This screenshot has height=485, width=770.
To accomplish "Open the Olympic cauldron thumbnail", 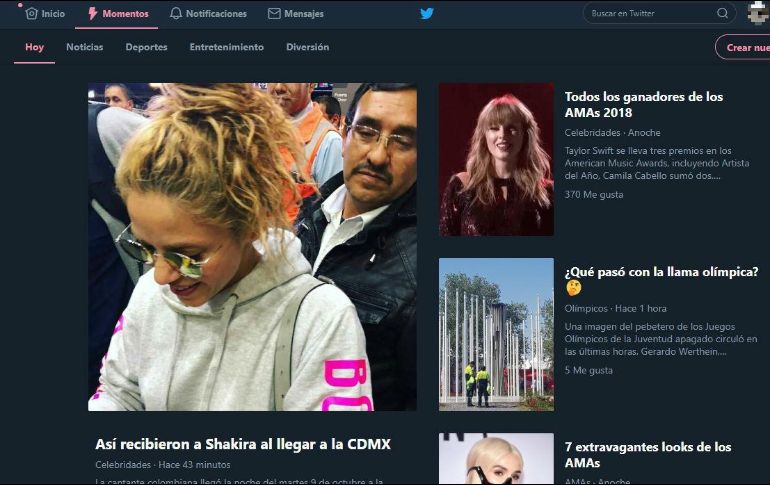I will [496, 334].
